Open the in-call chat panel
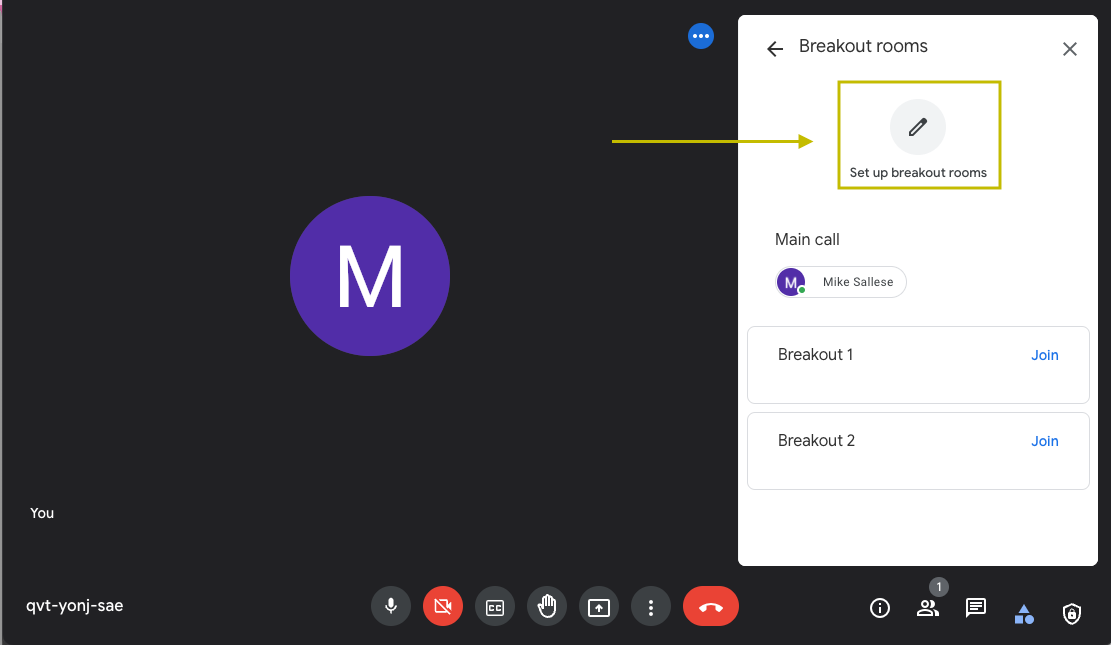 pos(976,608)
